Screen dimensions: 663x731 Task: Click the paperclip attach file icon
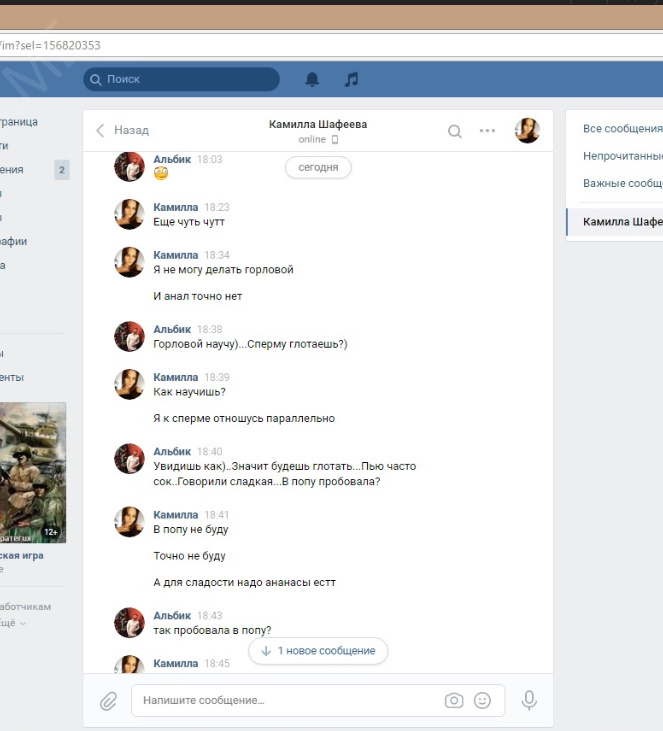pos(108,701)
